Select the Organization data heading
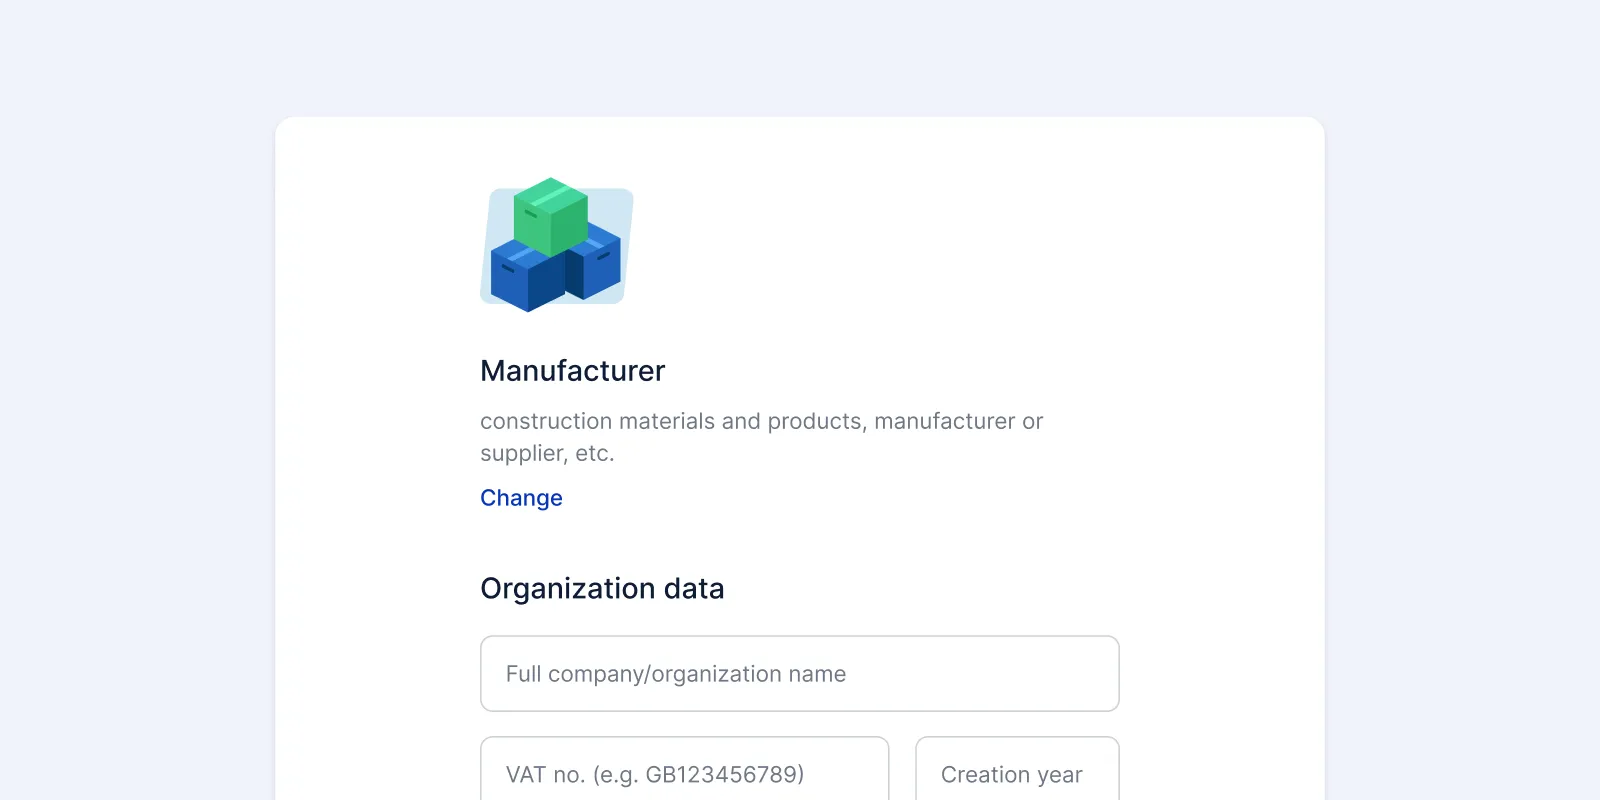Viewport: 1600px width, 800px height. point(602,588)
